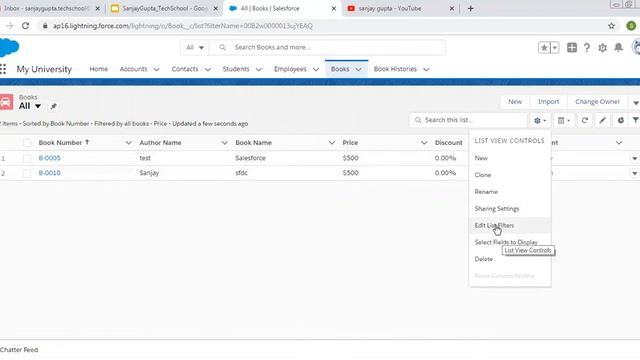The height and width of the screenshot is (360, 640).
Task: Choose Clone in List View Controls
Action: pyautogui.click(x=510, y=175)
